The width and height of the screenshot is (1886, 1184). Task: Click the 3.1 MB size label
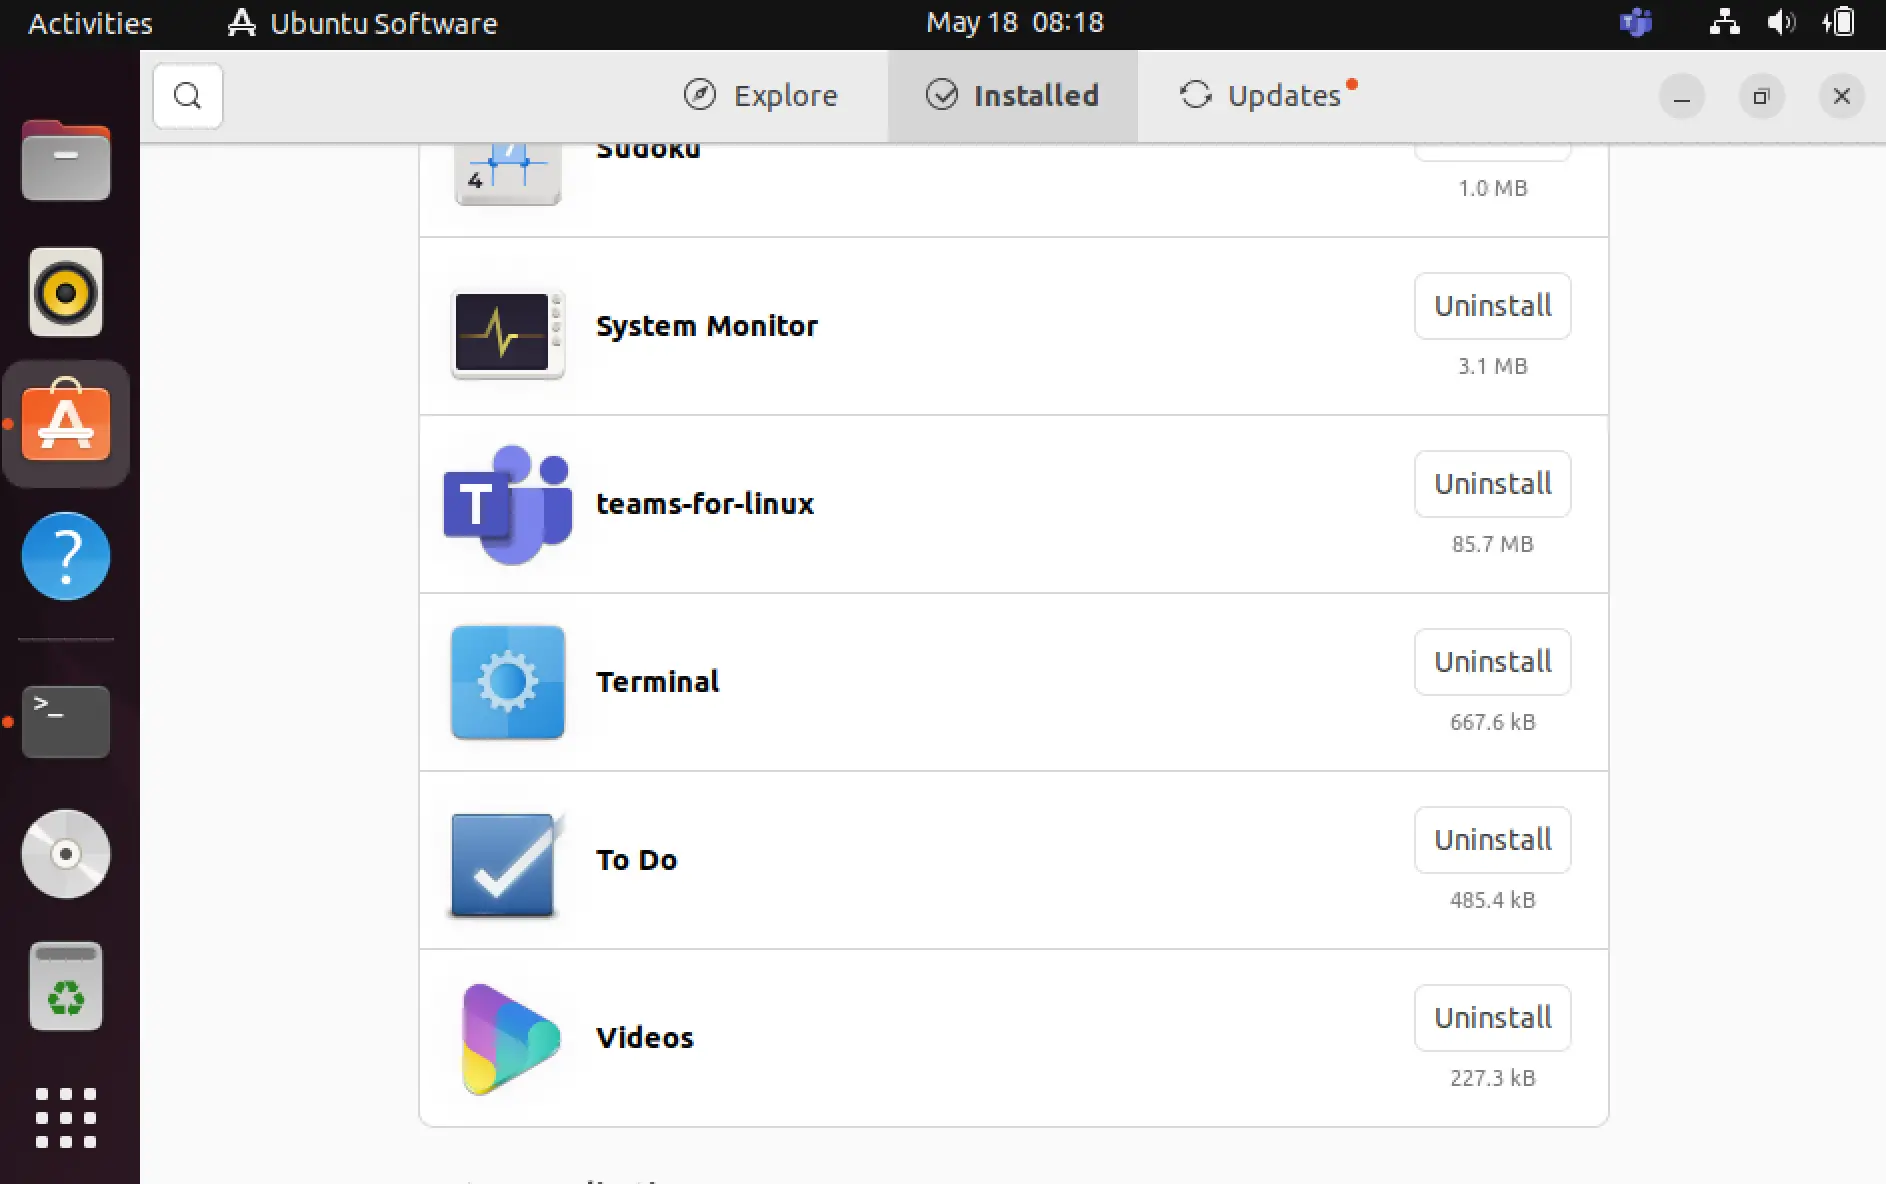coord(1492,366)
